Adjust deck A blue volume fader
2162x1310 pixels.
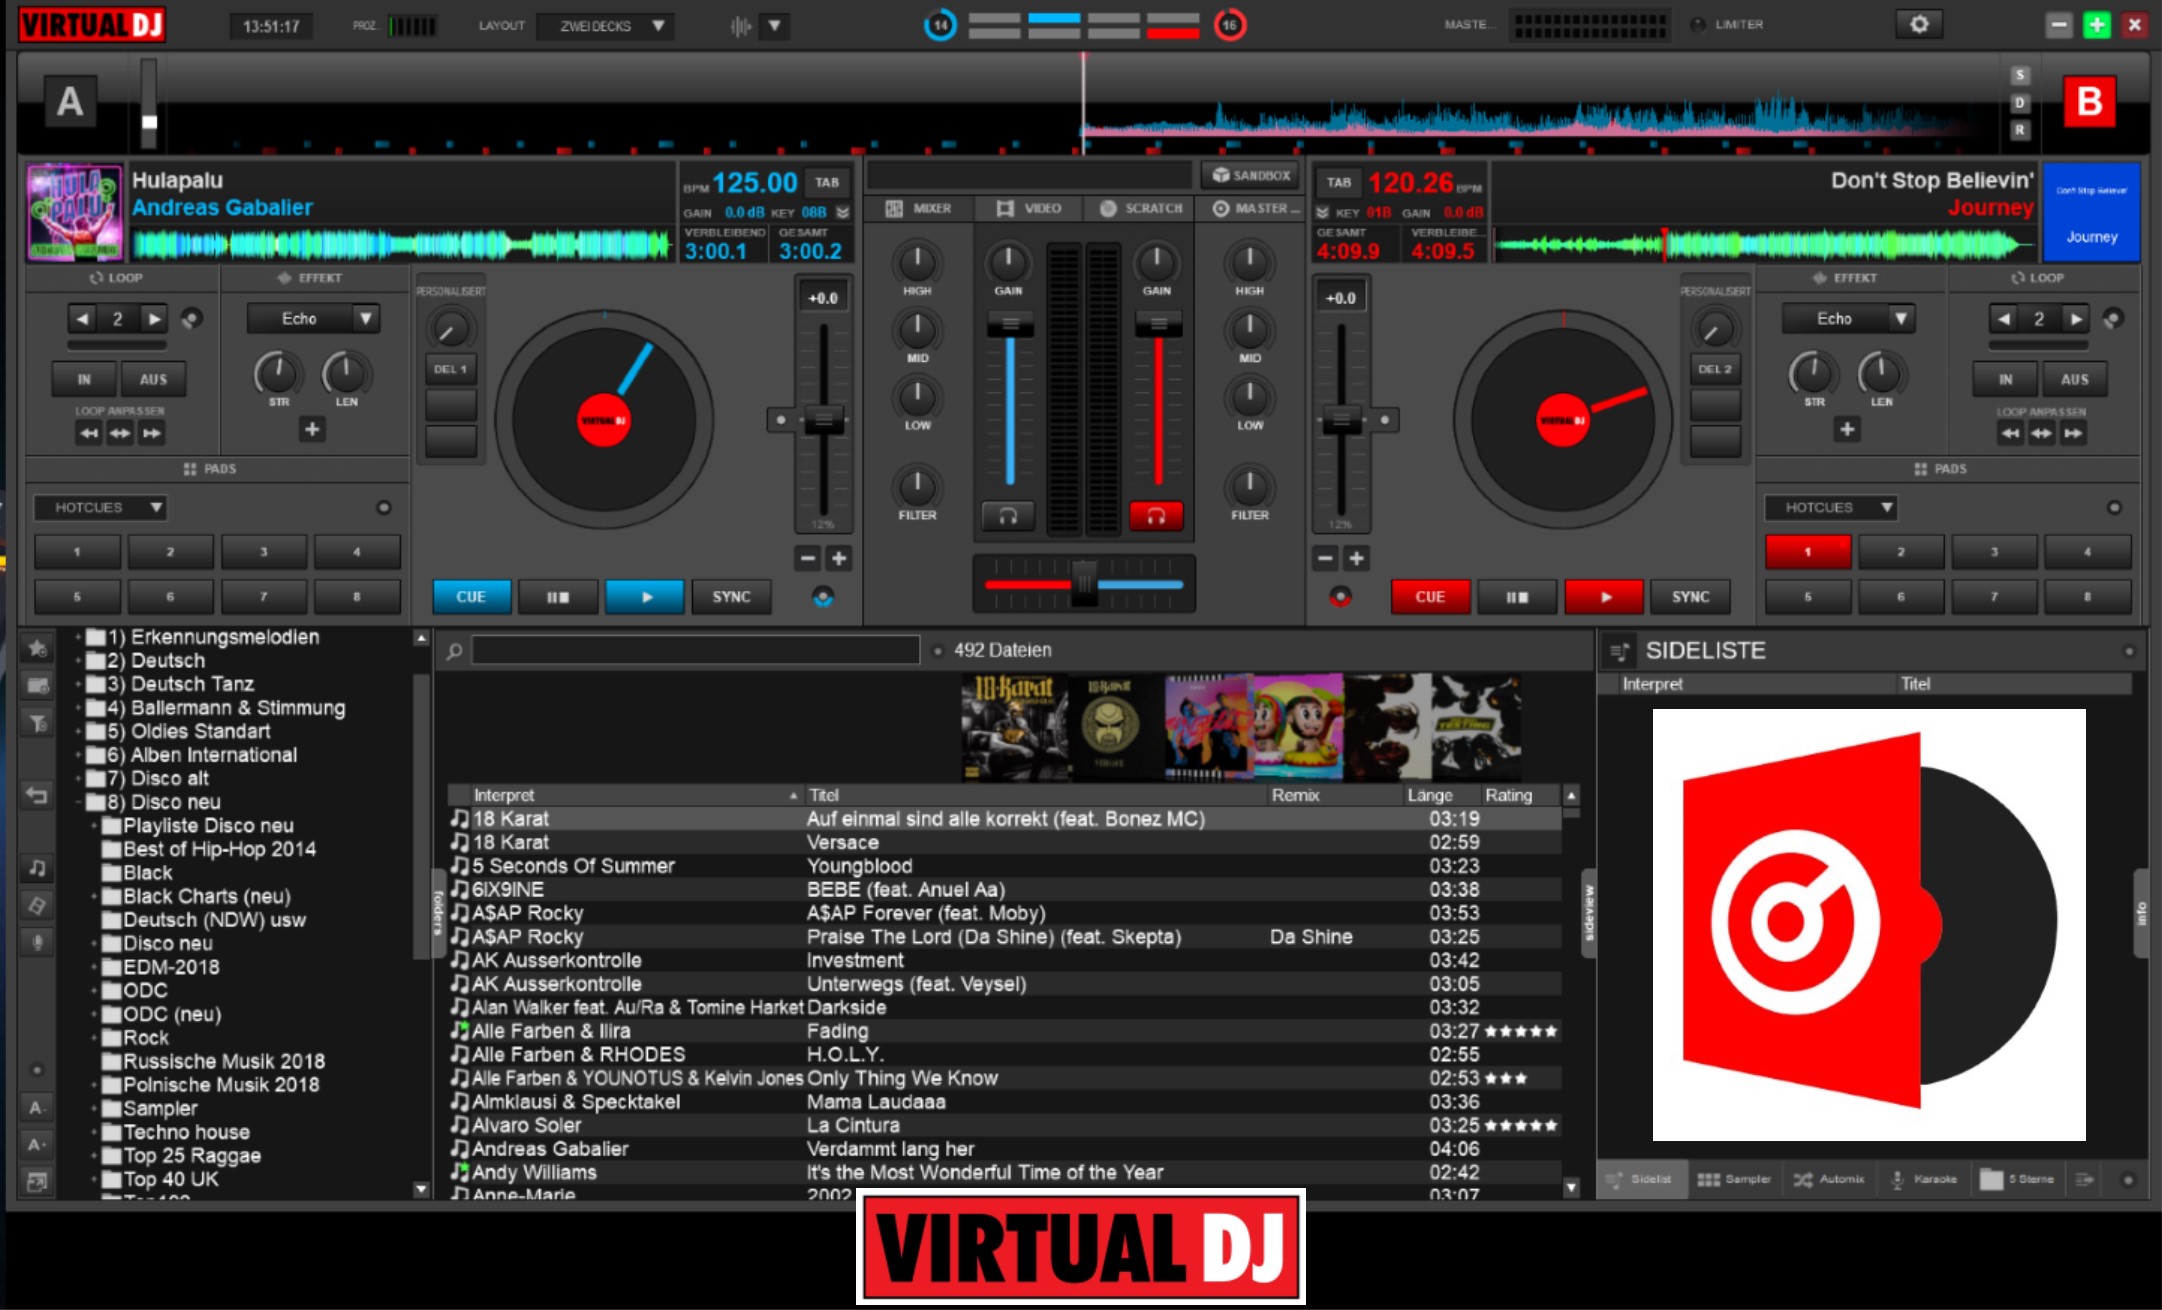pos(1010,324)
